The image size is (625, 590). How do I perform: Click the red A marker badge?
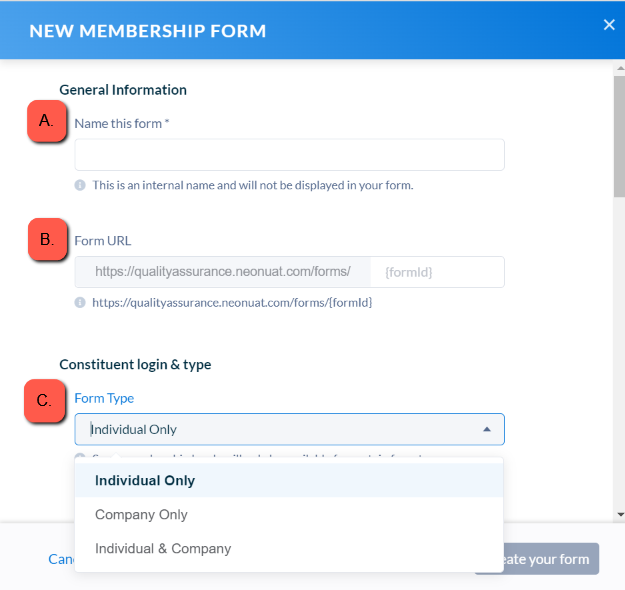click(47, 121)
